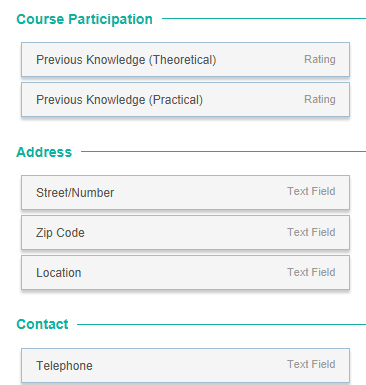Select the Zip Code label text
This screenshot has width=366, height=385.
pyautogui.click(x=60, y=233)
